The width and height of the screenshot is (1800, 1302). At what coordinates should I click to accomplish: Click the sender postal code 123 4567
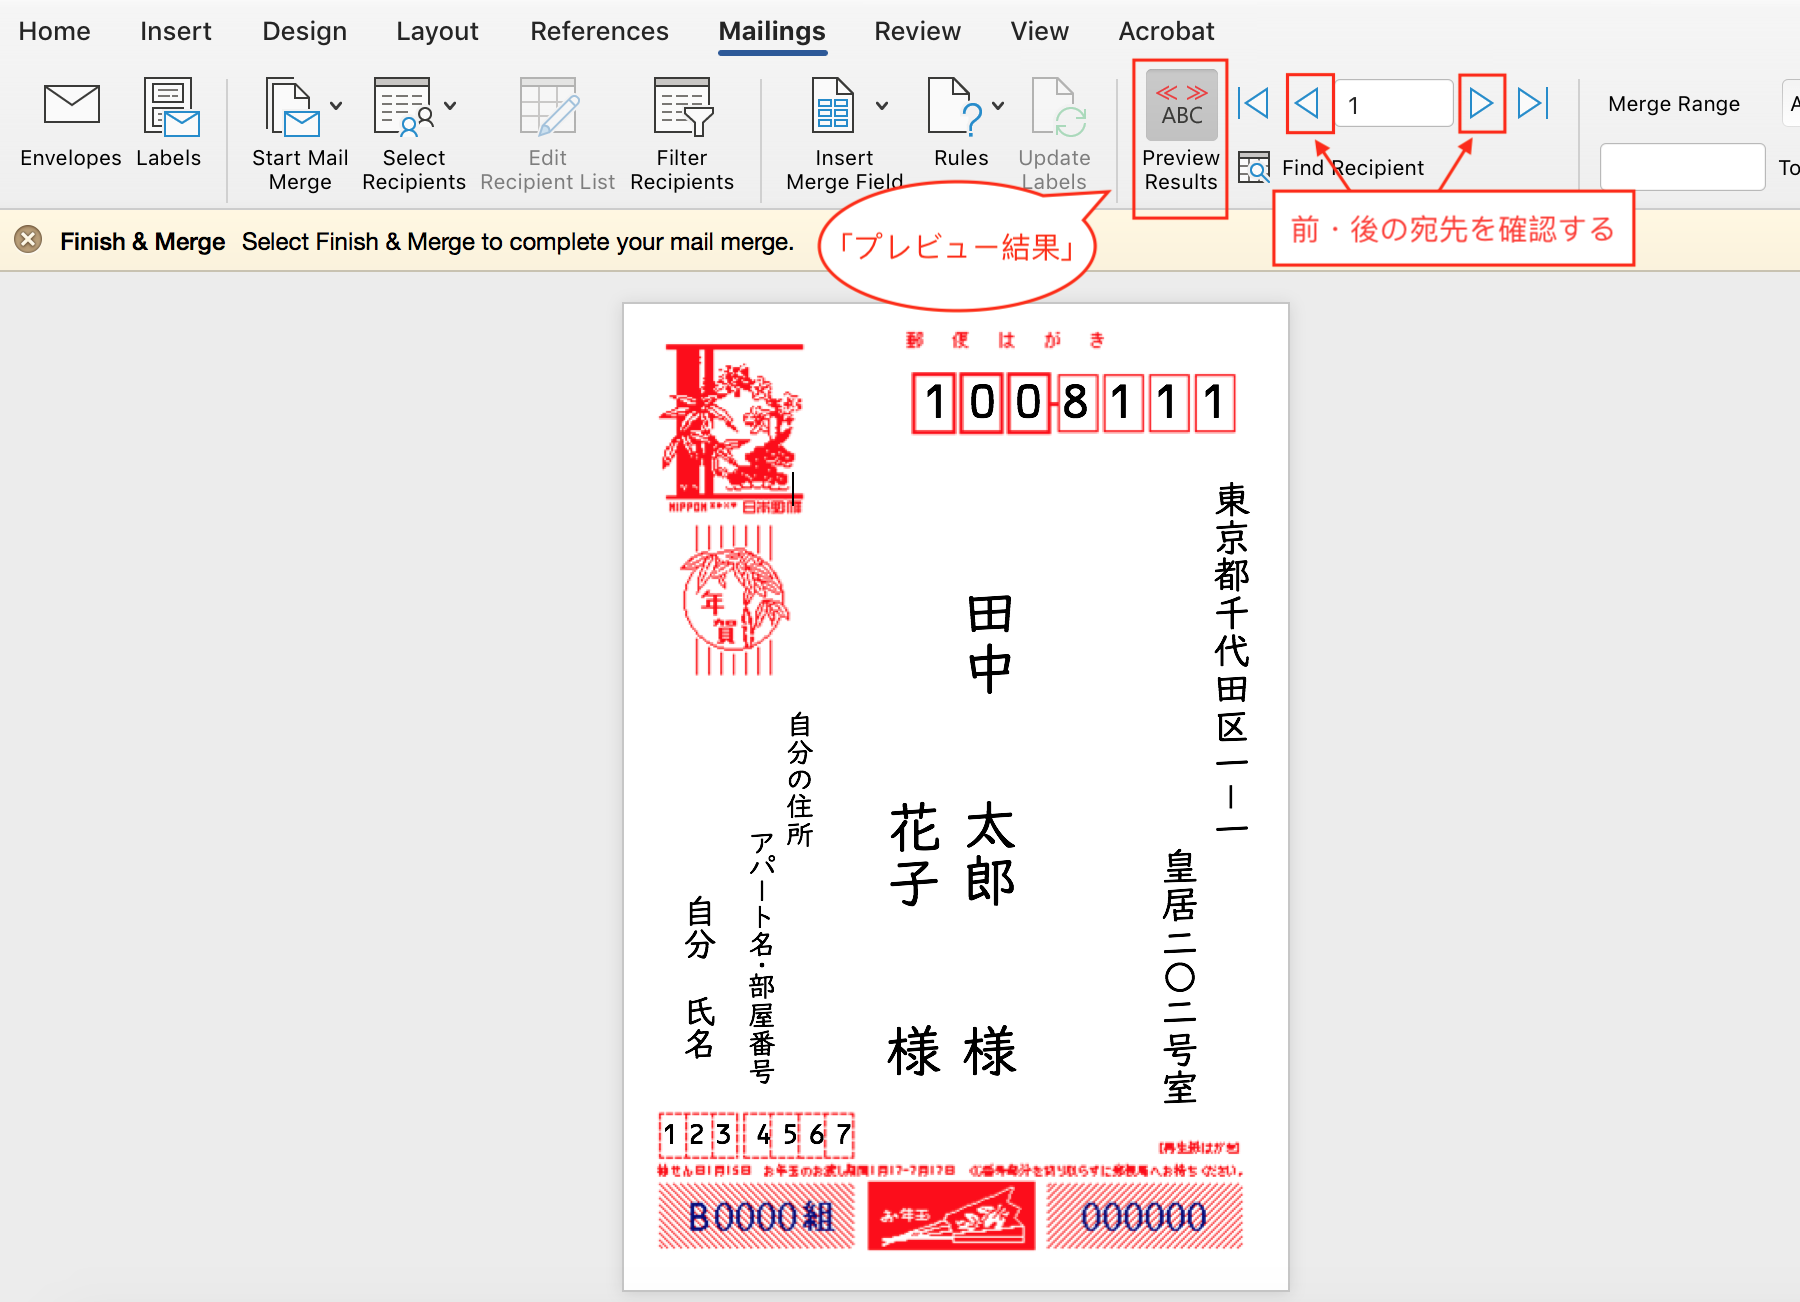[x=757, y=1134]
